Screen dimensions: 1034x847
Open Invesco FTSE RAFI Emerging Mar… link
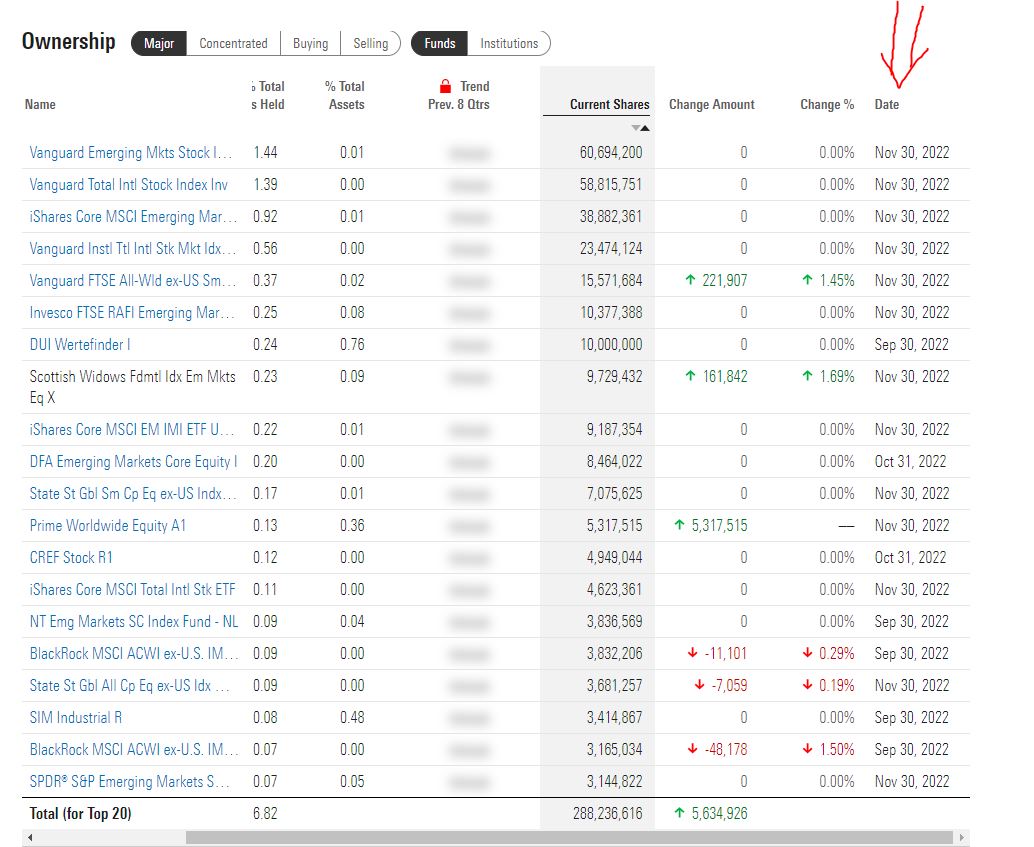(132, 313)
